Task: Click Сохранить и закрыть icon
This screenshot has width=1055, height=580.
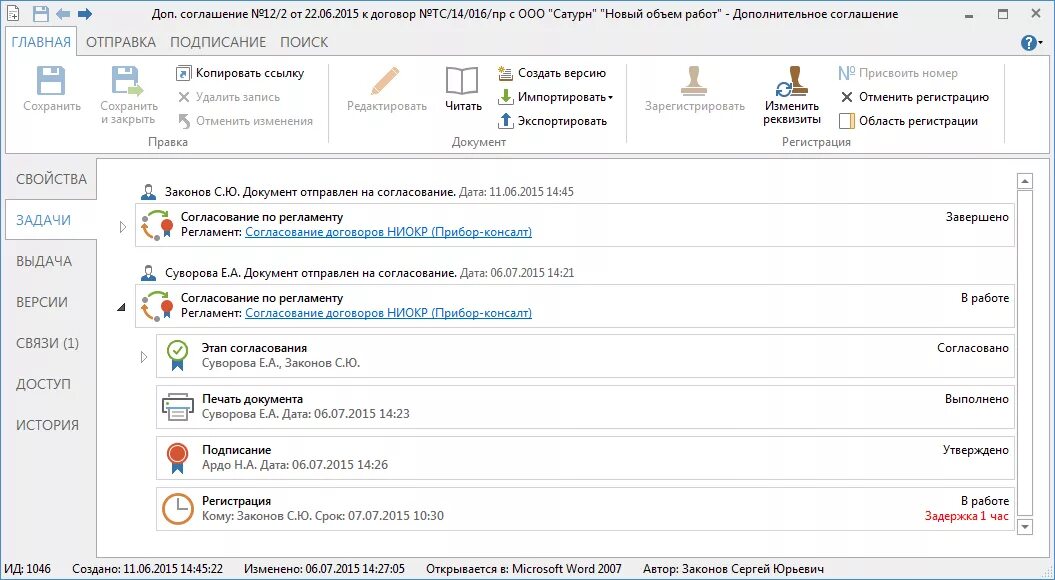Action: (x=127, y=81)
